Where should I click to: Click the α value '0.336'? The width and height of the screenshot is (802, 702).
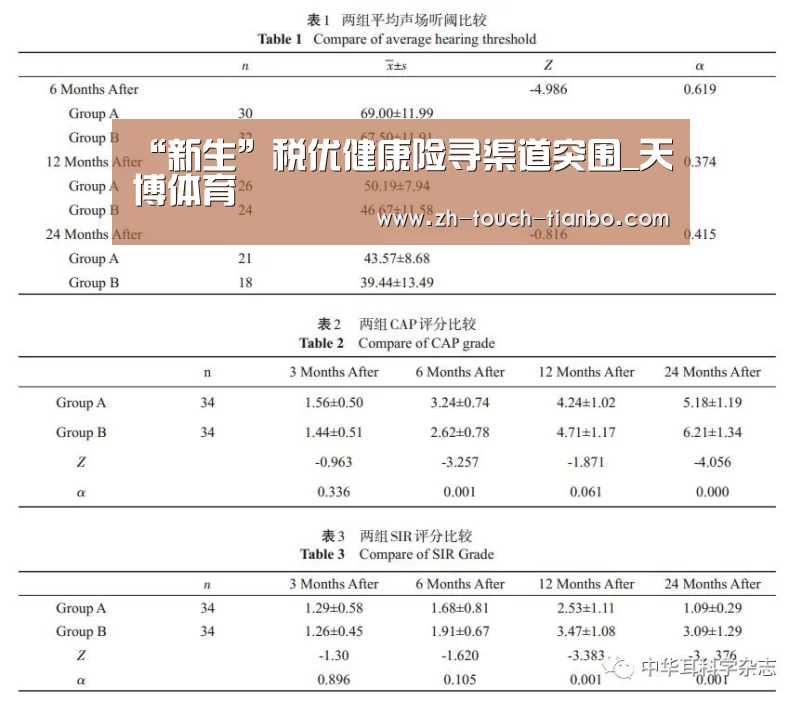point(334,492)
